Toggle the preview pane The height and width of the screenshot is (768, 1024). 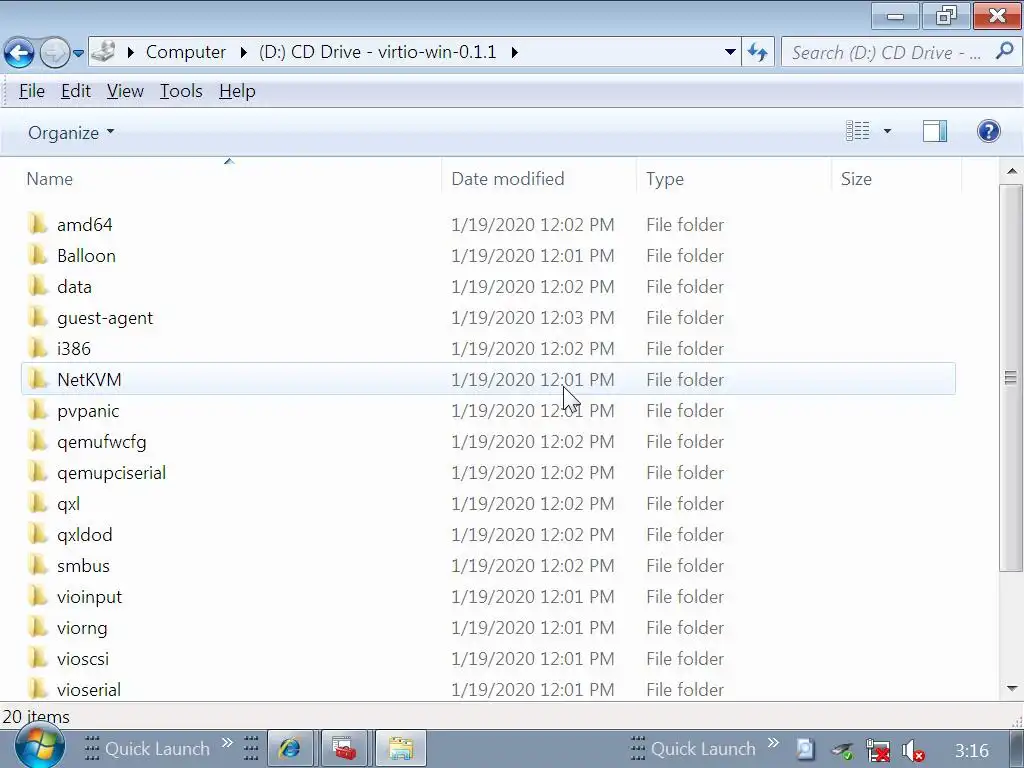(x=935, y=131)
